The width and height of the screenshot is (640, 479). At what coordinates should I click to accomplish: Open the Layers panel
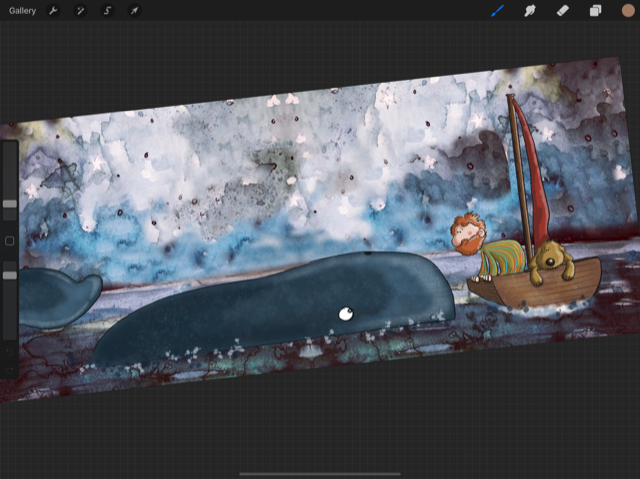[x=595, y=11]
